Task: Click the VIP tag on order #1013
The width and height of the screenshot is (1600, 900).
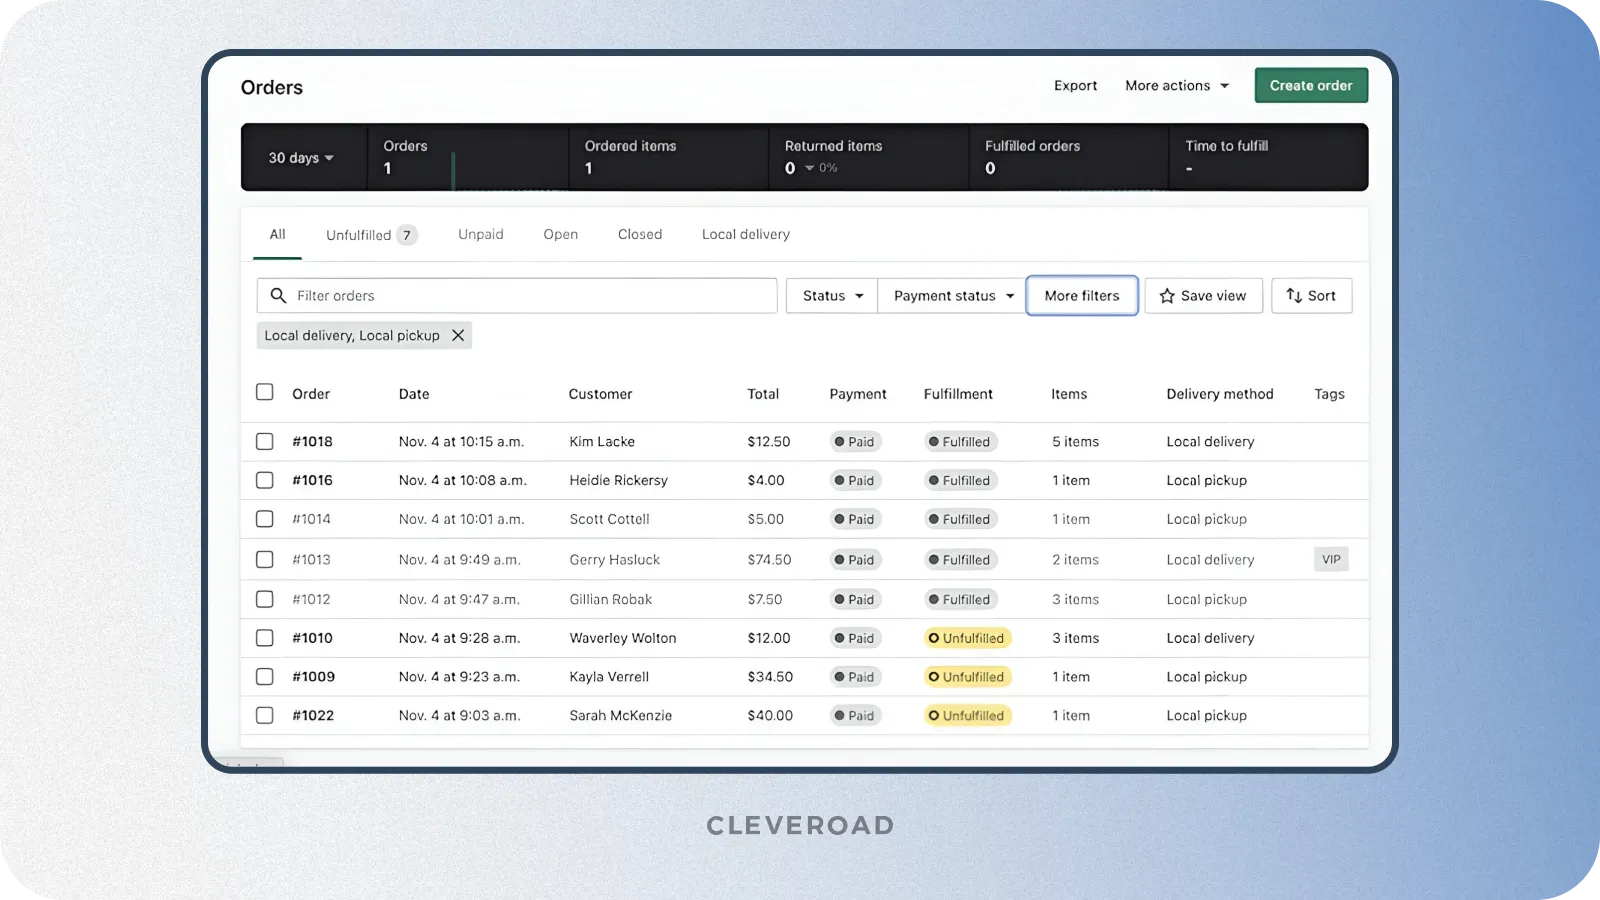Action: [x=1331, y=560]
